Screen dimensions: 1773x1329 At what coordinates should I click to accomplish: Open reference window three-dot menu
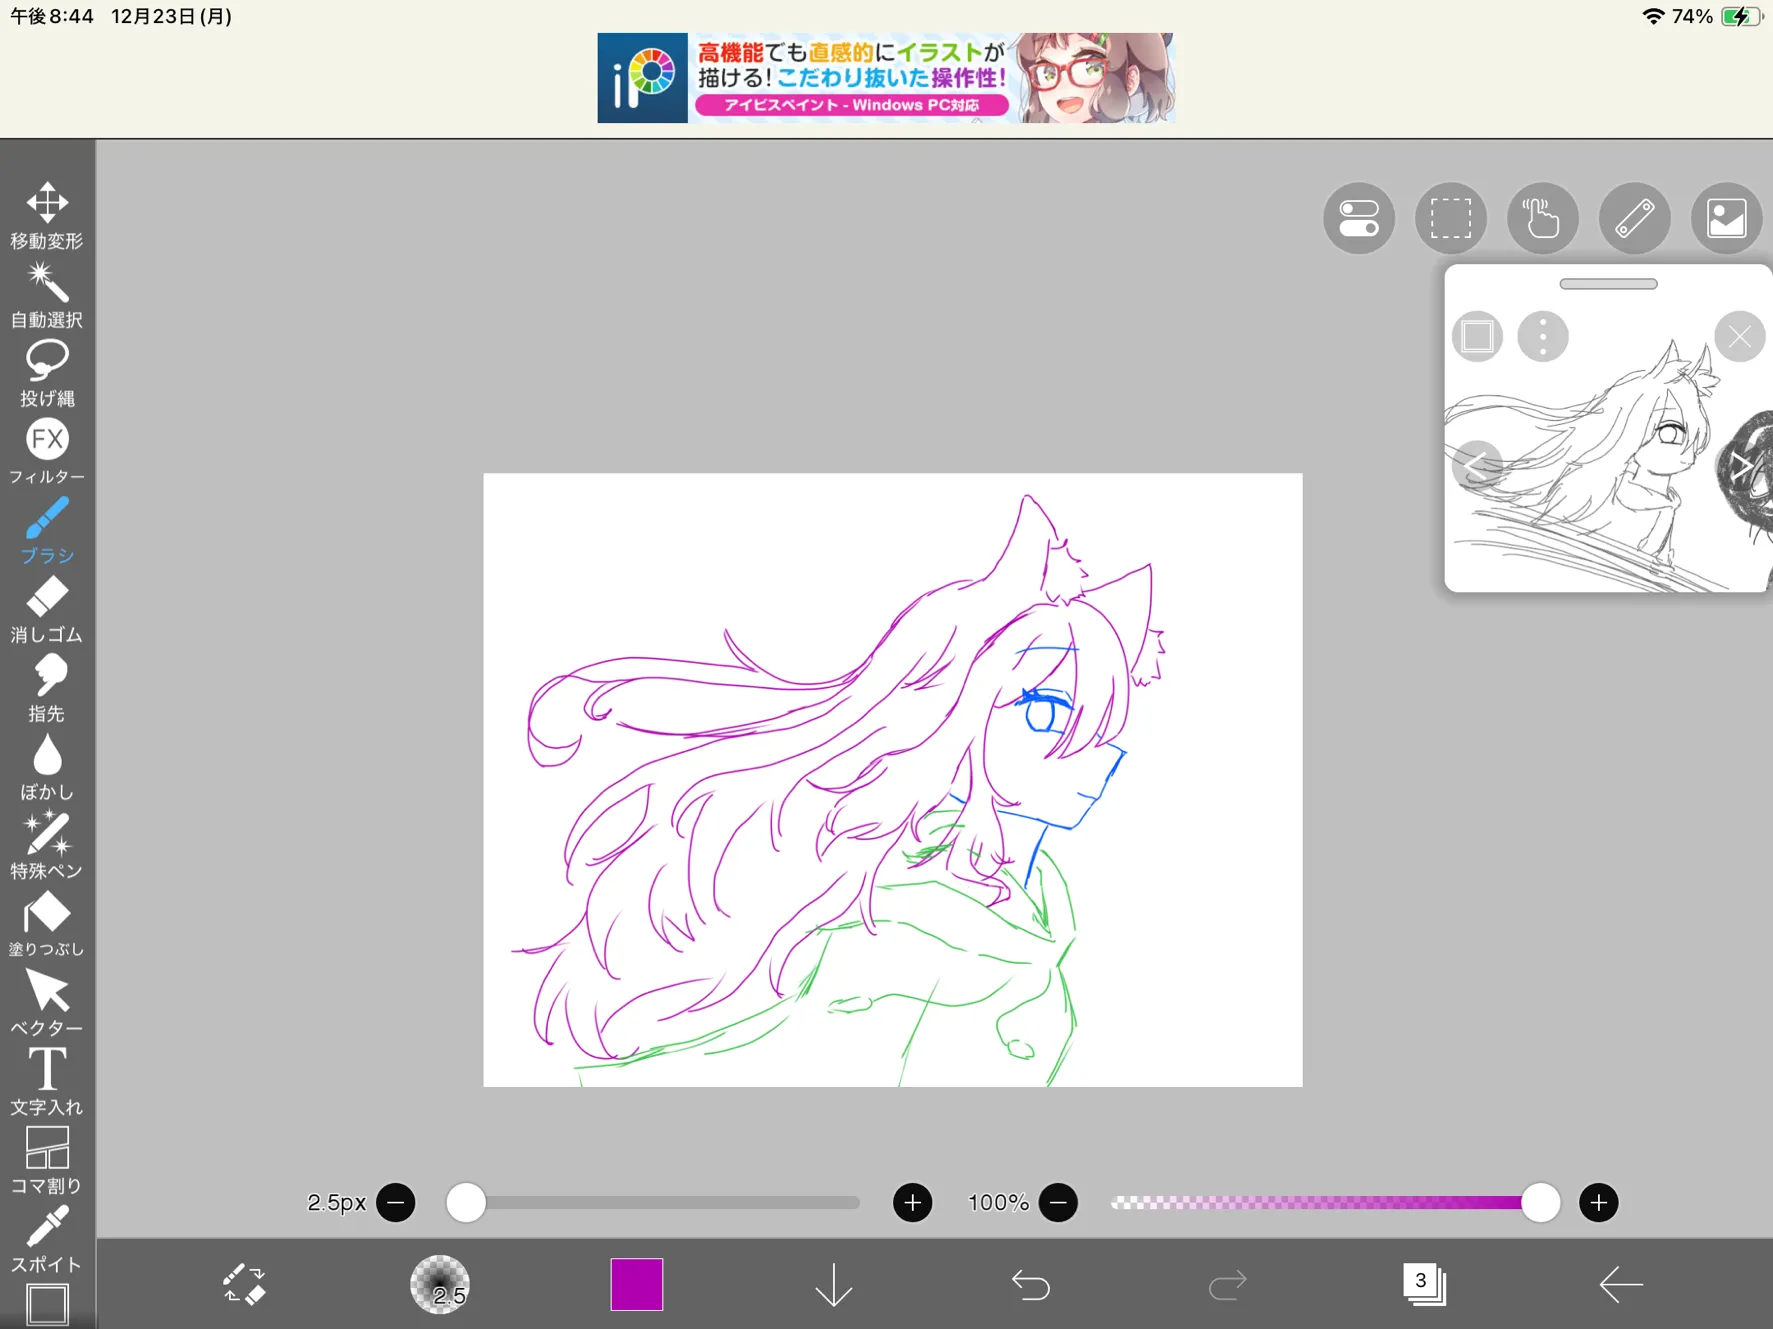click(x=1543, y=337)
